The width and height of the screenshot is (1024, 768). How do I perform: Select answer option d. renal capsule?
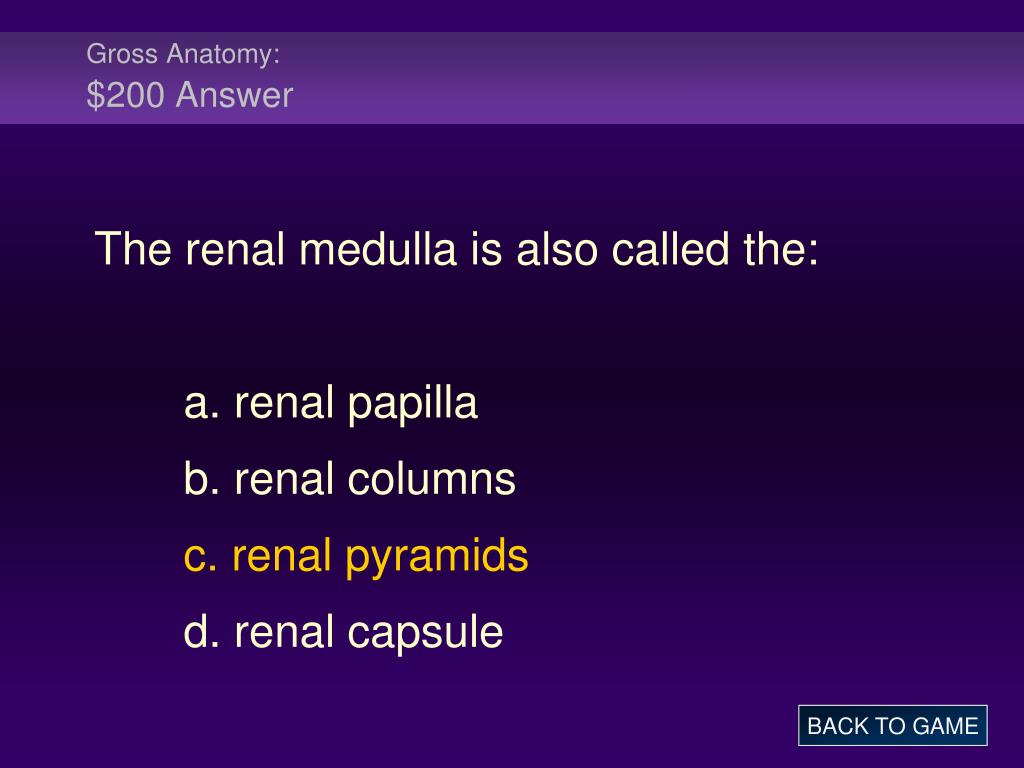pos(344,632)
